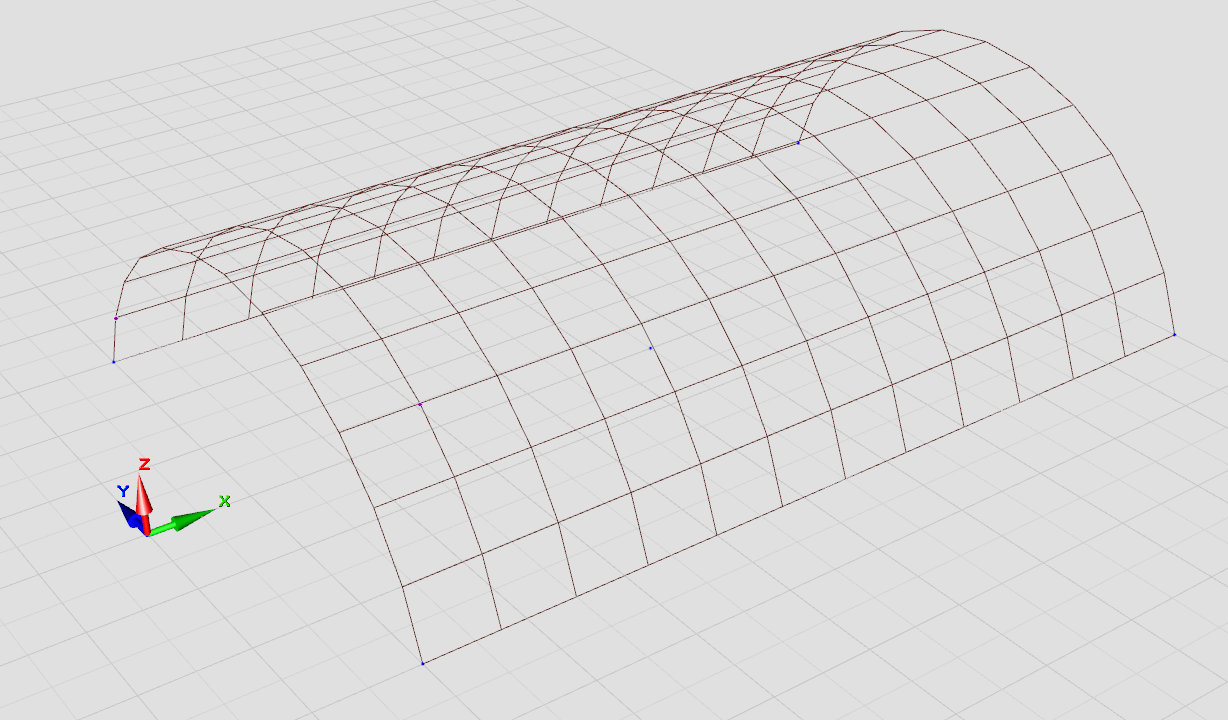The image size is (1228, 720).
Task: Pick the purple node above left rear base
Action: 116,318
